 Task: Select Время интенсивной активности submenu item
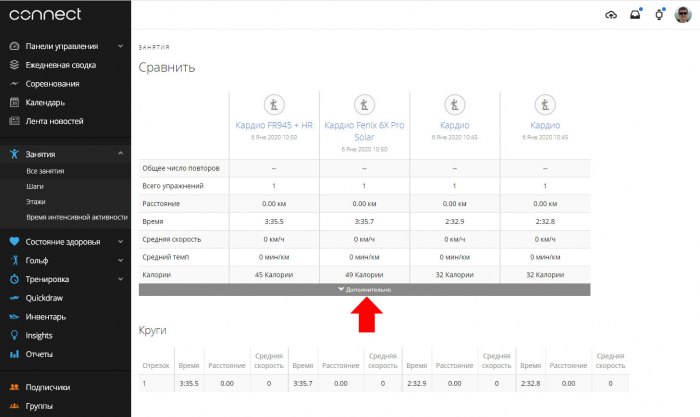(77, 217)
